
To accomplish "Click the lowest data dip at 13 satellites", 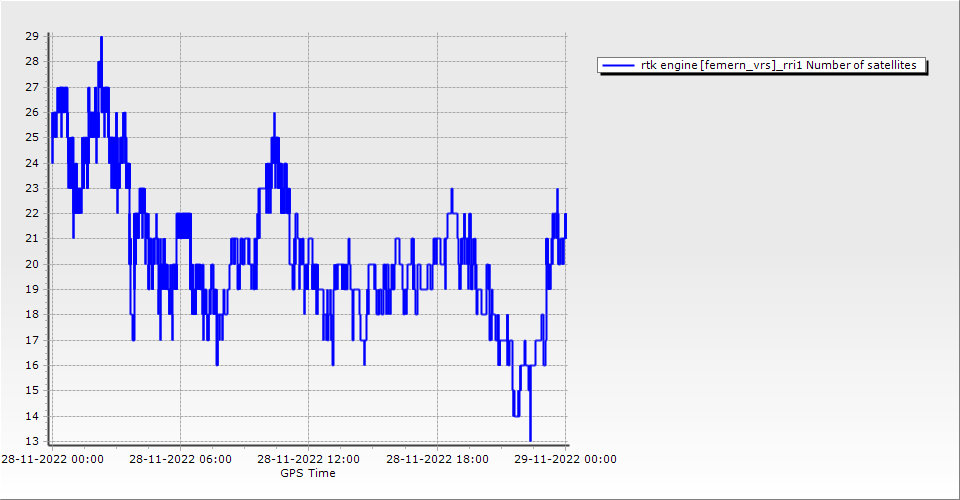I will point(530,439).
